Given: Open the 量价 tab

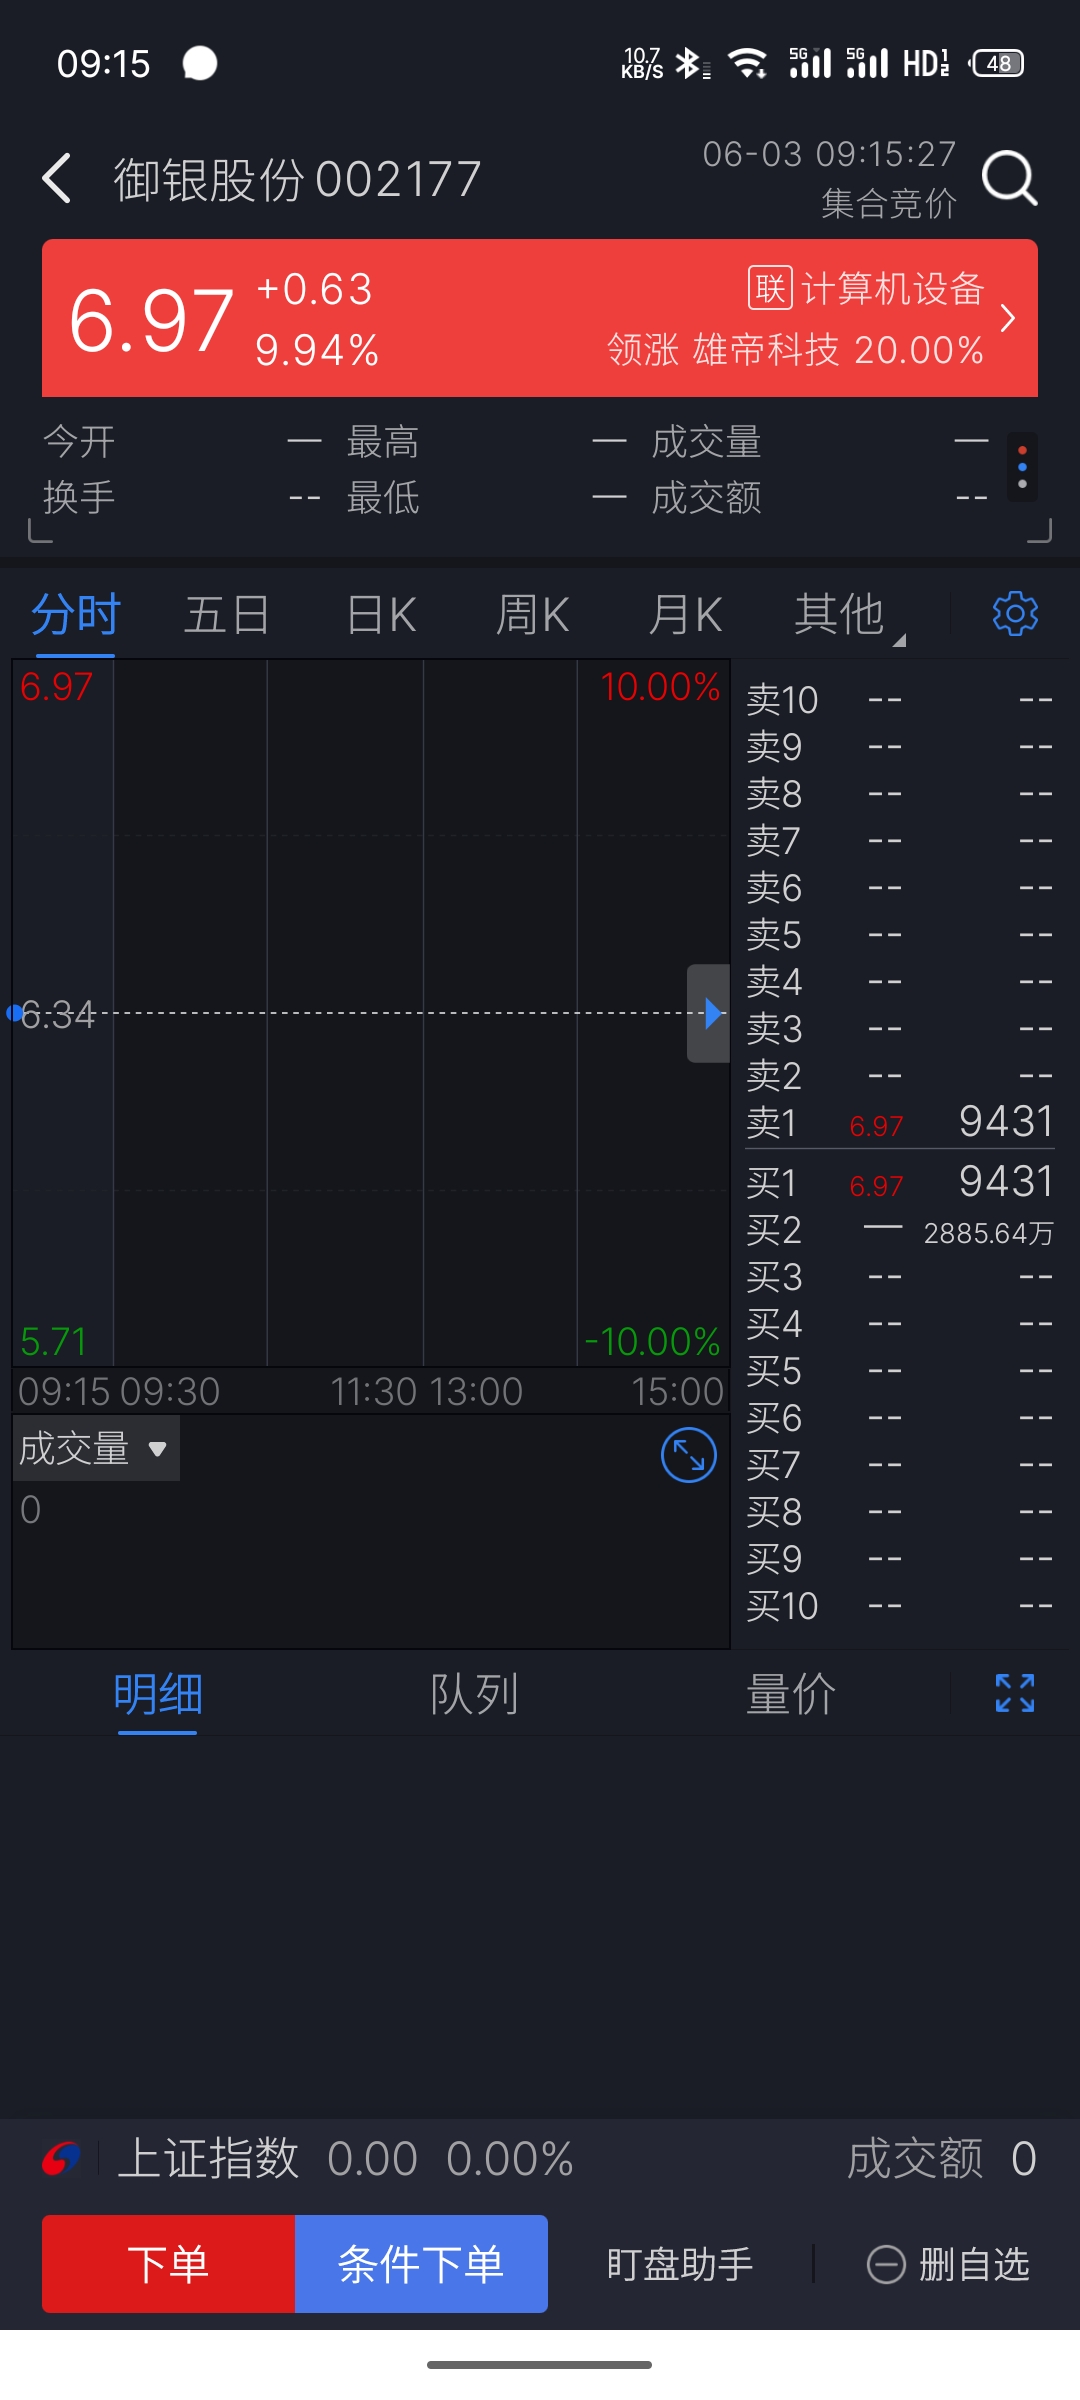Looking at the screenshot, I should (790, 1694).
